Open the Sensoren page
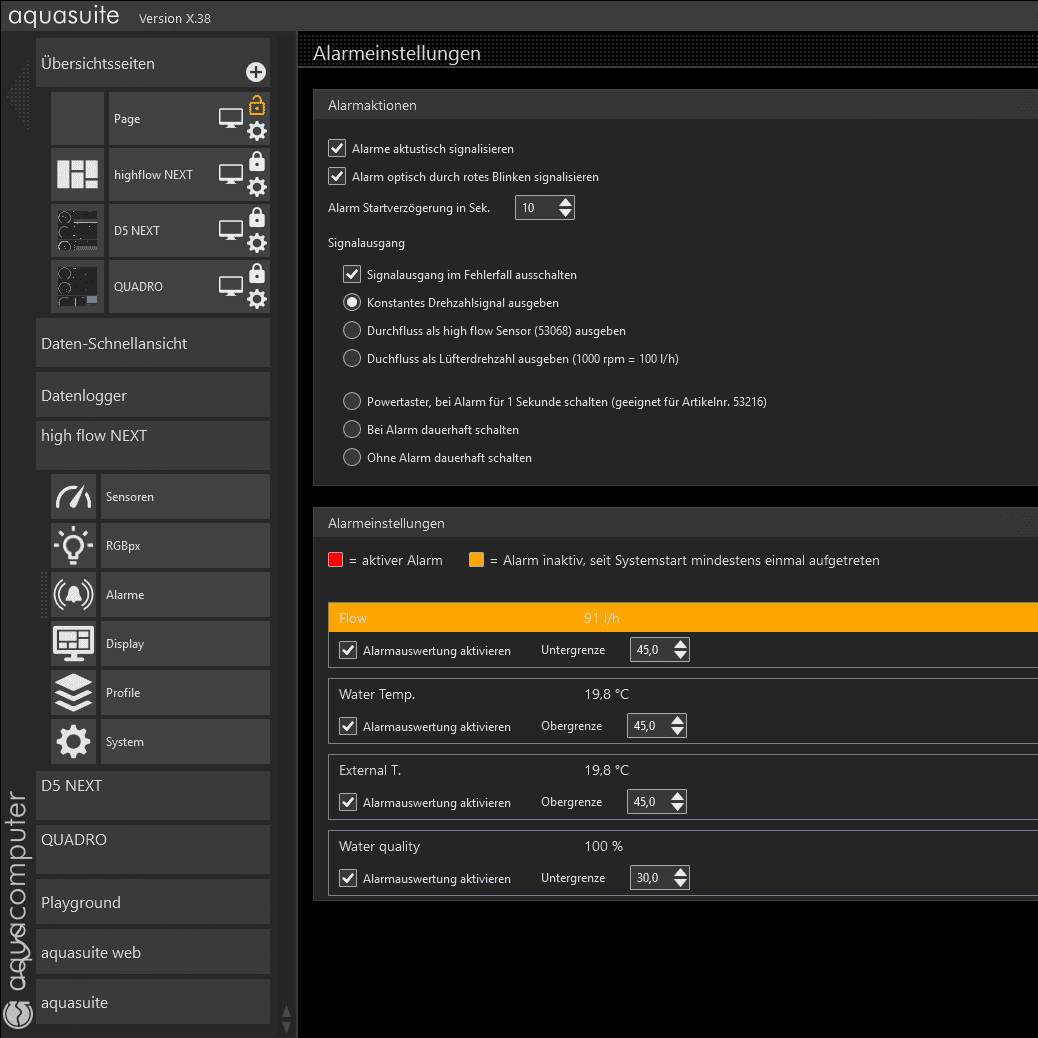The height and width of the screenshot is (1038, 1038). point(185,496)
